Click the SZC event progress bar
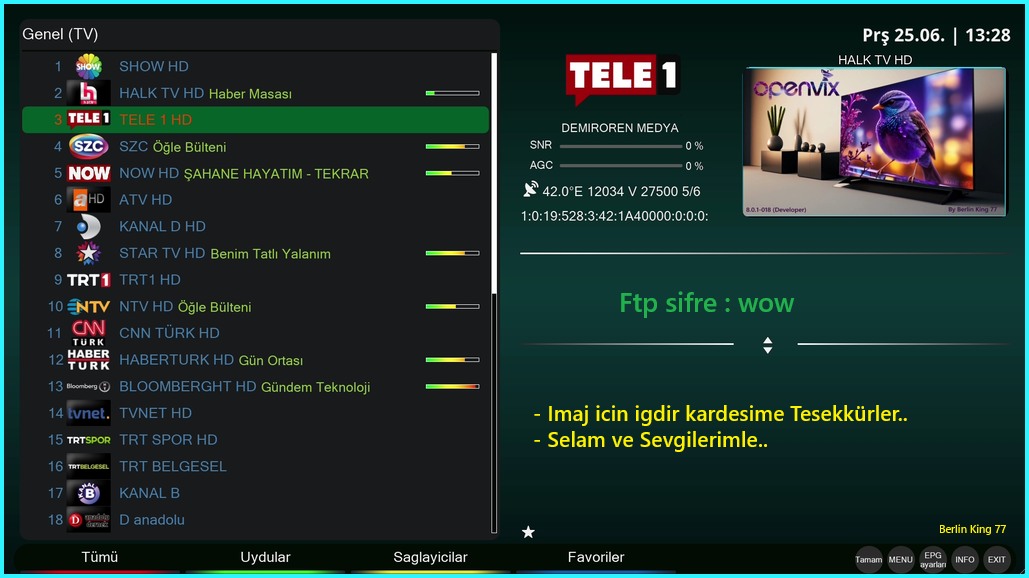 coord(452,146)
